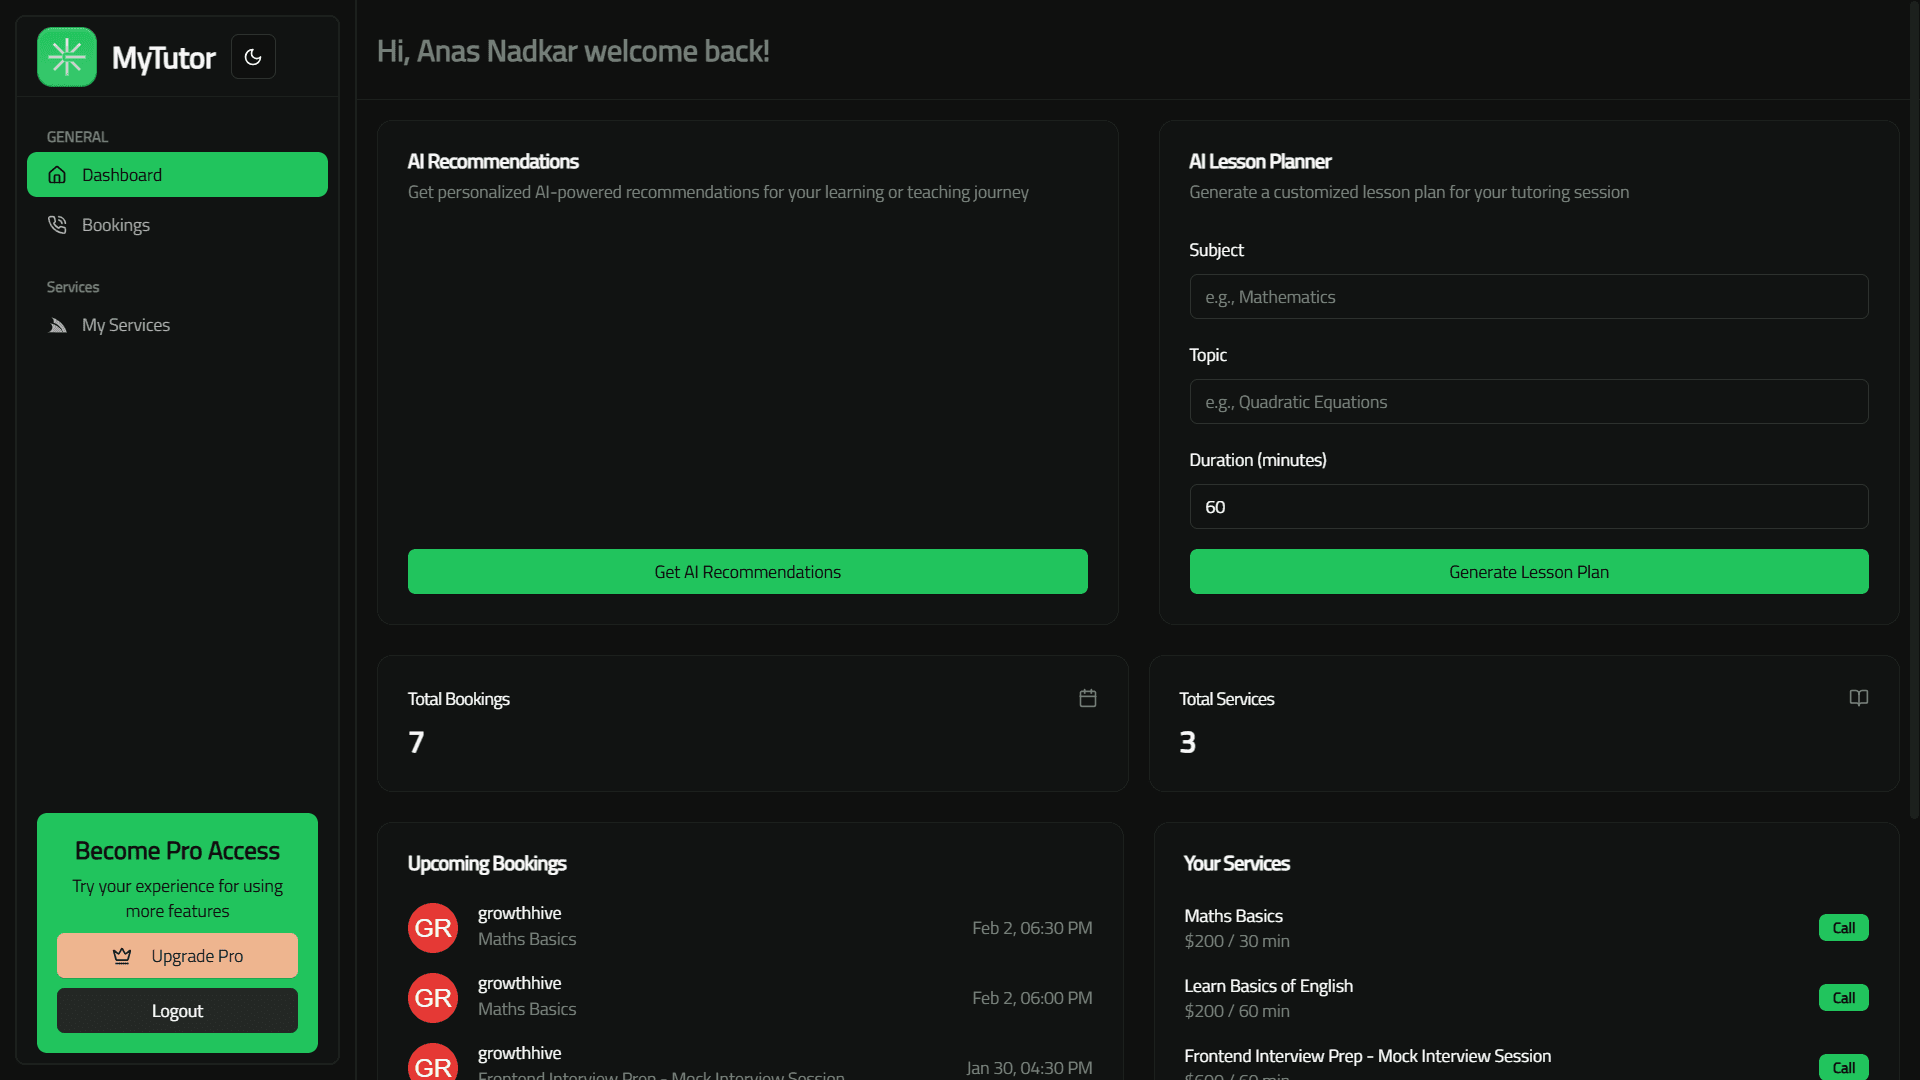Click the 'AI Recommendations' heading

(x=493, y=161)
